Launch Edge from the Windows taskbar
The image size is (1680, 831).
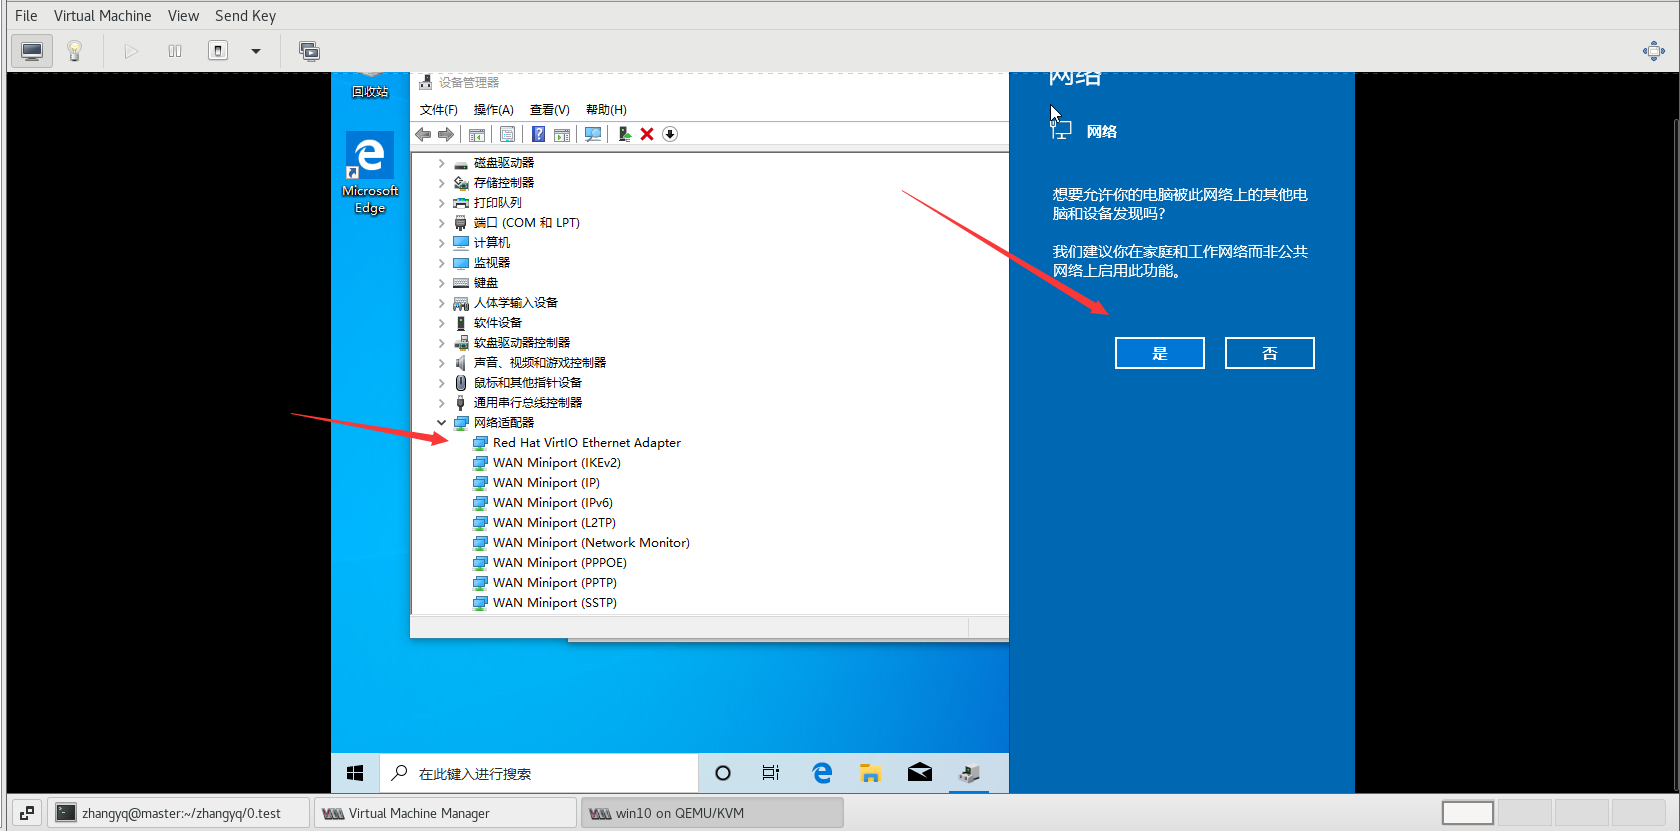pos(822,773)
